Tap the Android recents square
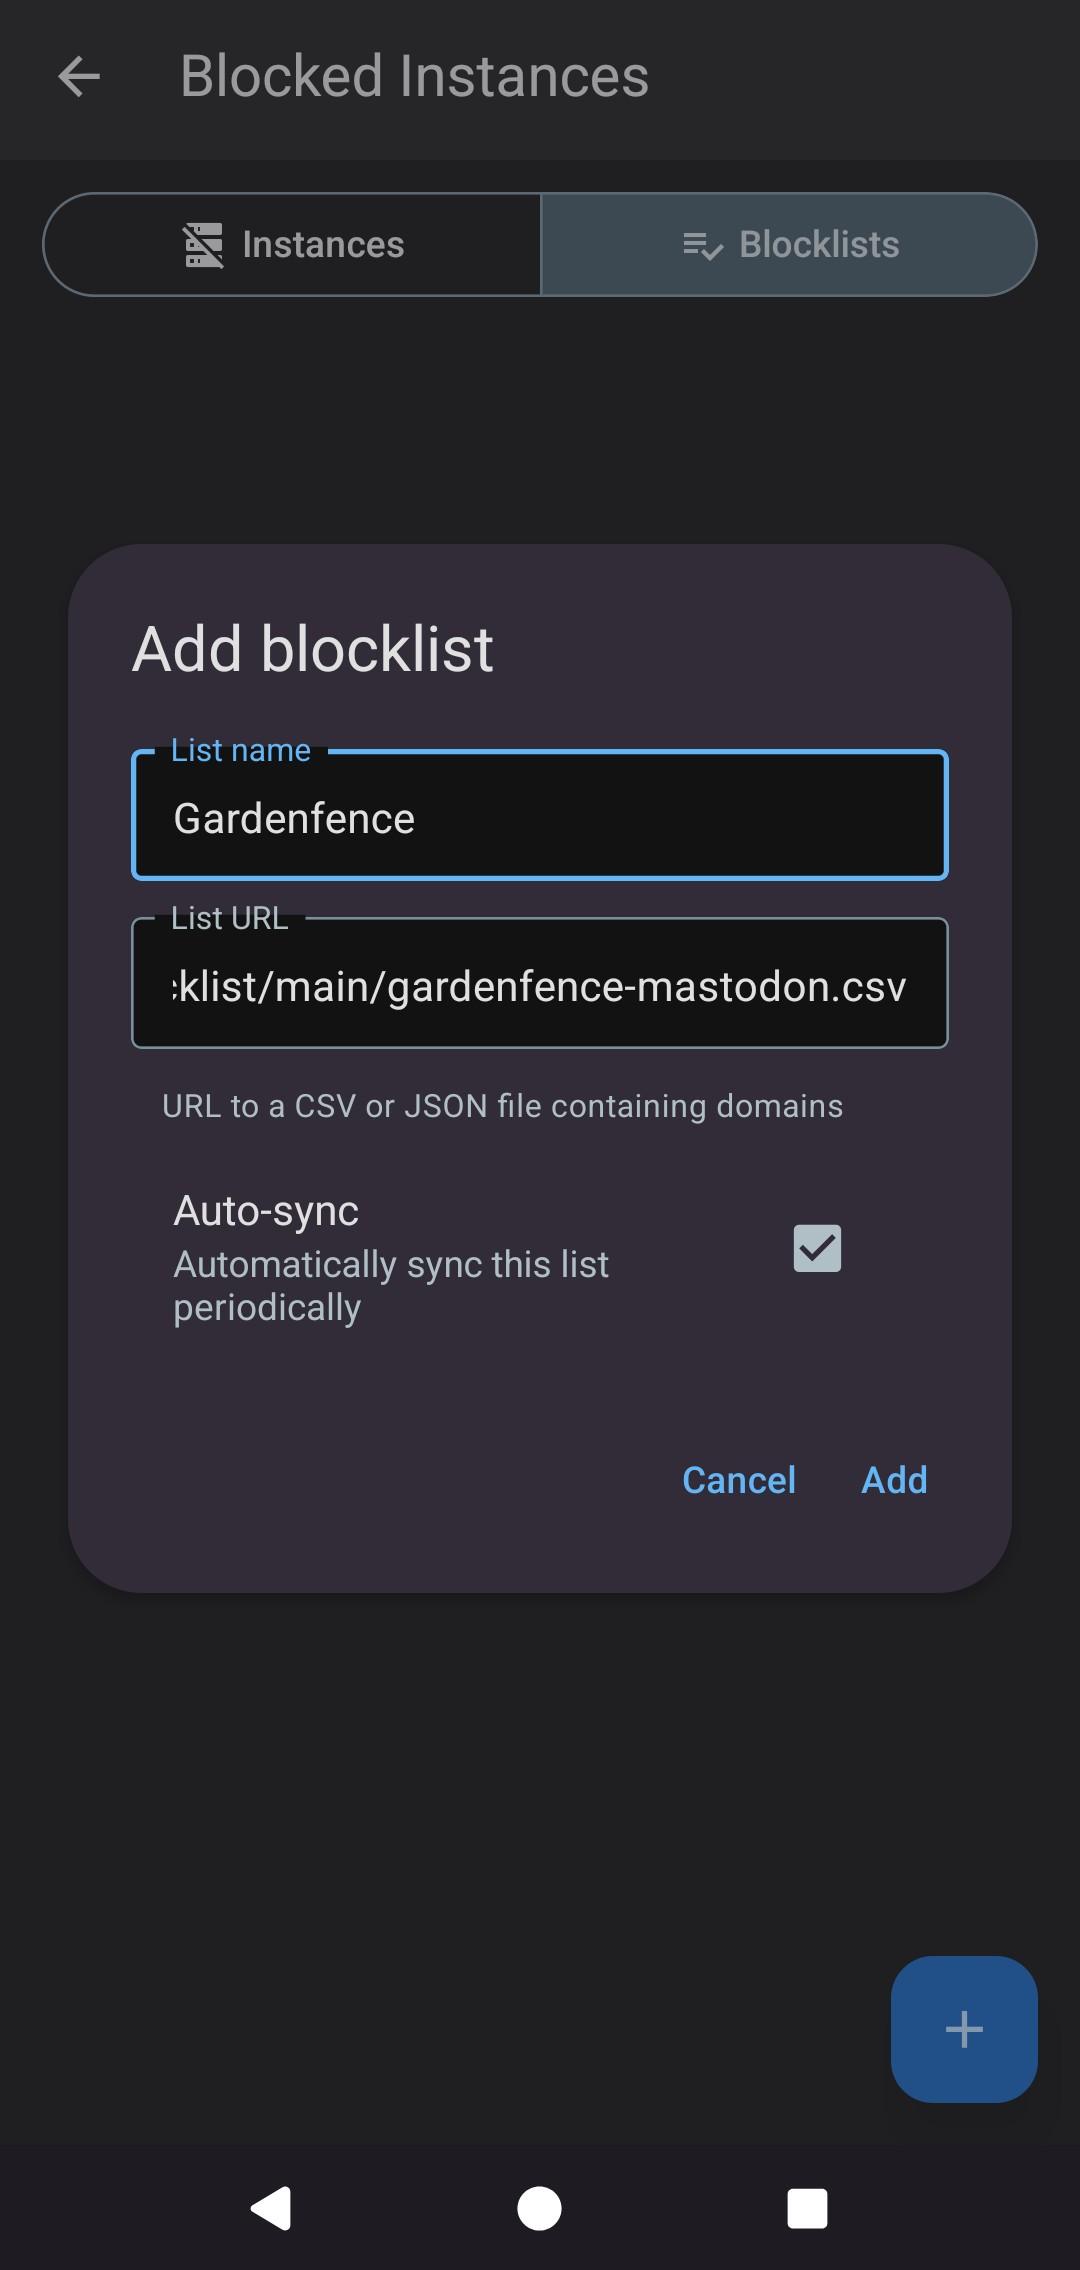Screen dimensions: 1080x2270 click(x=807, y=2208)
